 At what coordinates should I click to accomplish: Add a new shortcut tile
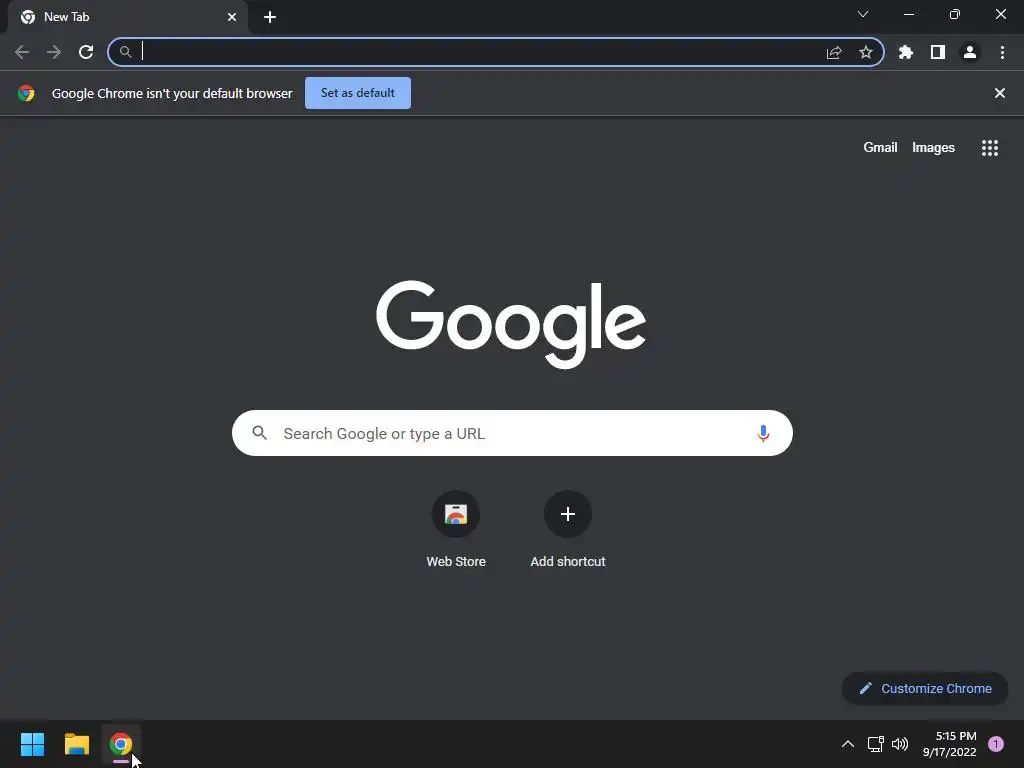tap(568, 530)
